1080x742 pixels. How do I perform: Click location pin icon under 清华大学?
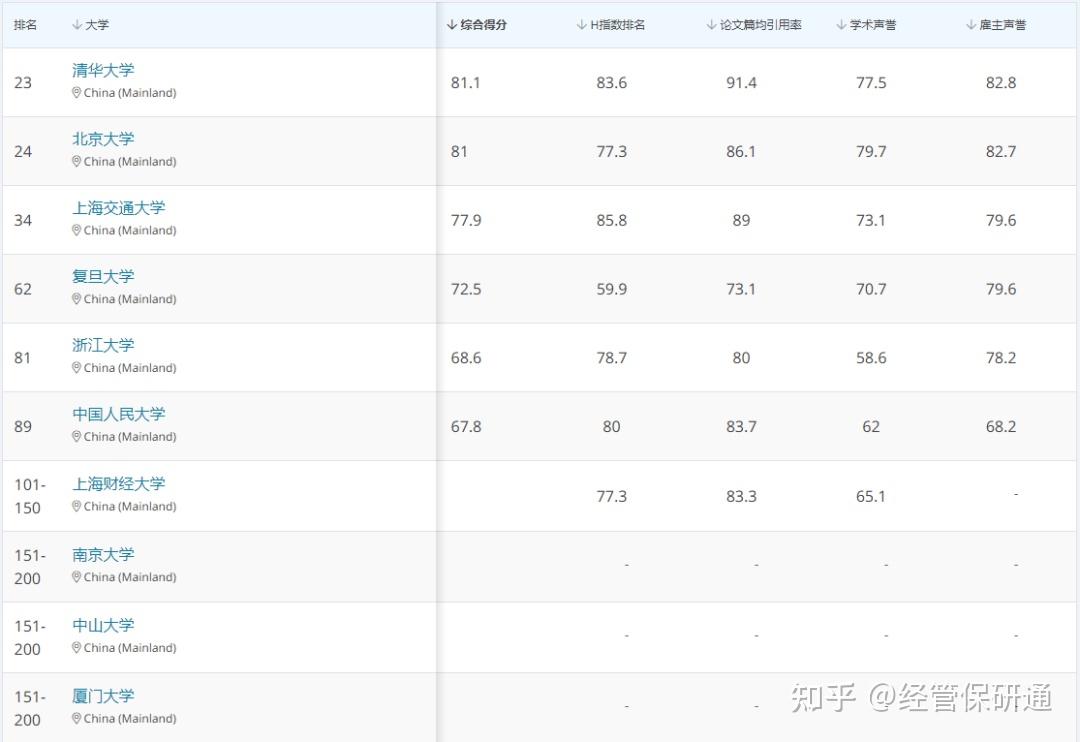coord(76,92)
